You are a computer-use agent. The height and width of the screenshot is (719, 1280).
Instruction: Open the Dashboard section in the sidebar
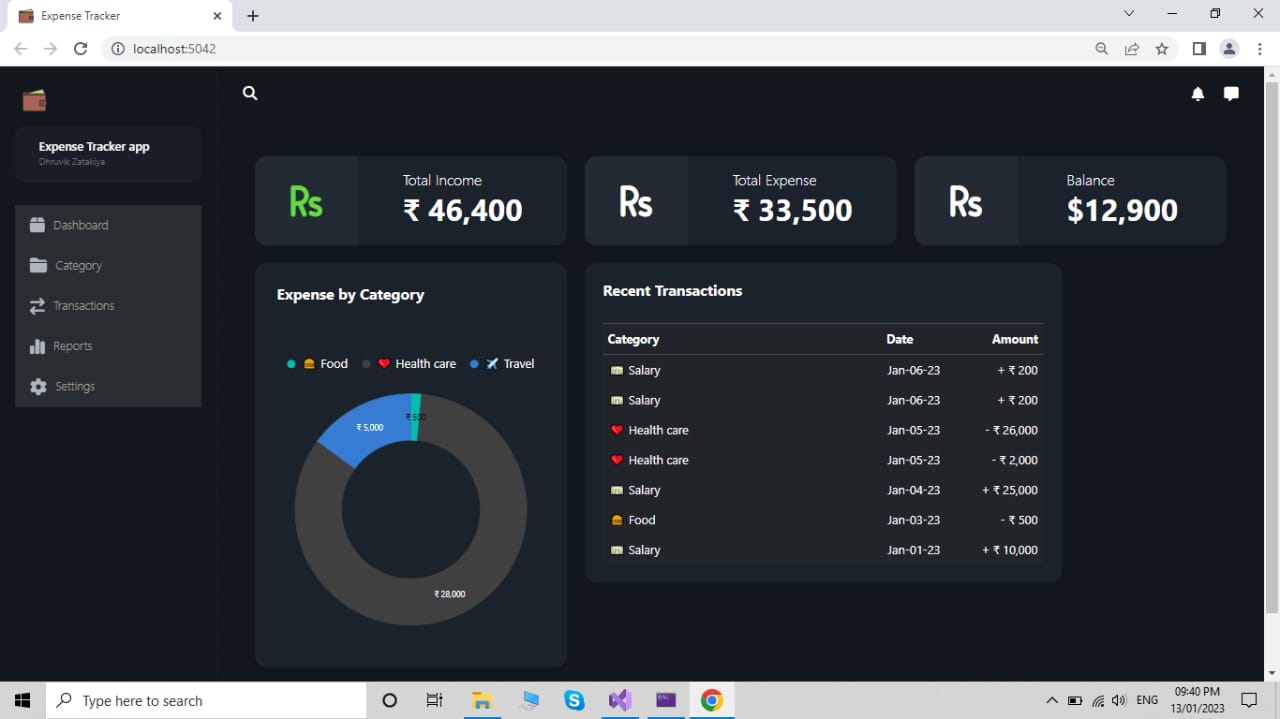pos(79,225)
